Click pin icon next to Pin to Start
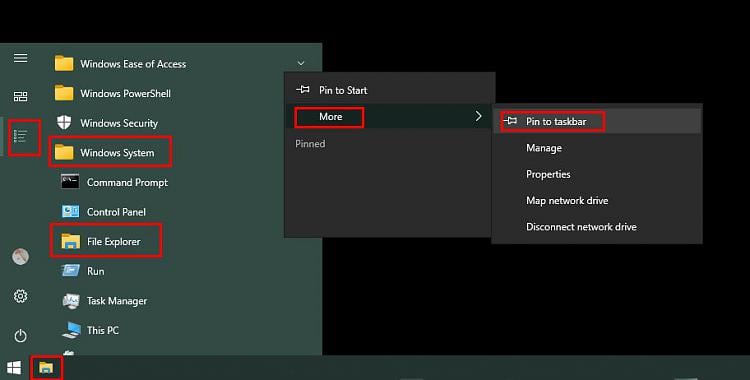The image size is (750, 380). 303,89
